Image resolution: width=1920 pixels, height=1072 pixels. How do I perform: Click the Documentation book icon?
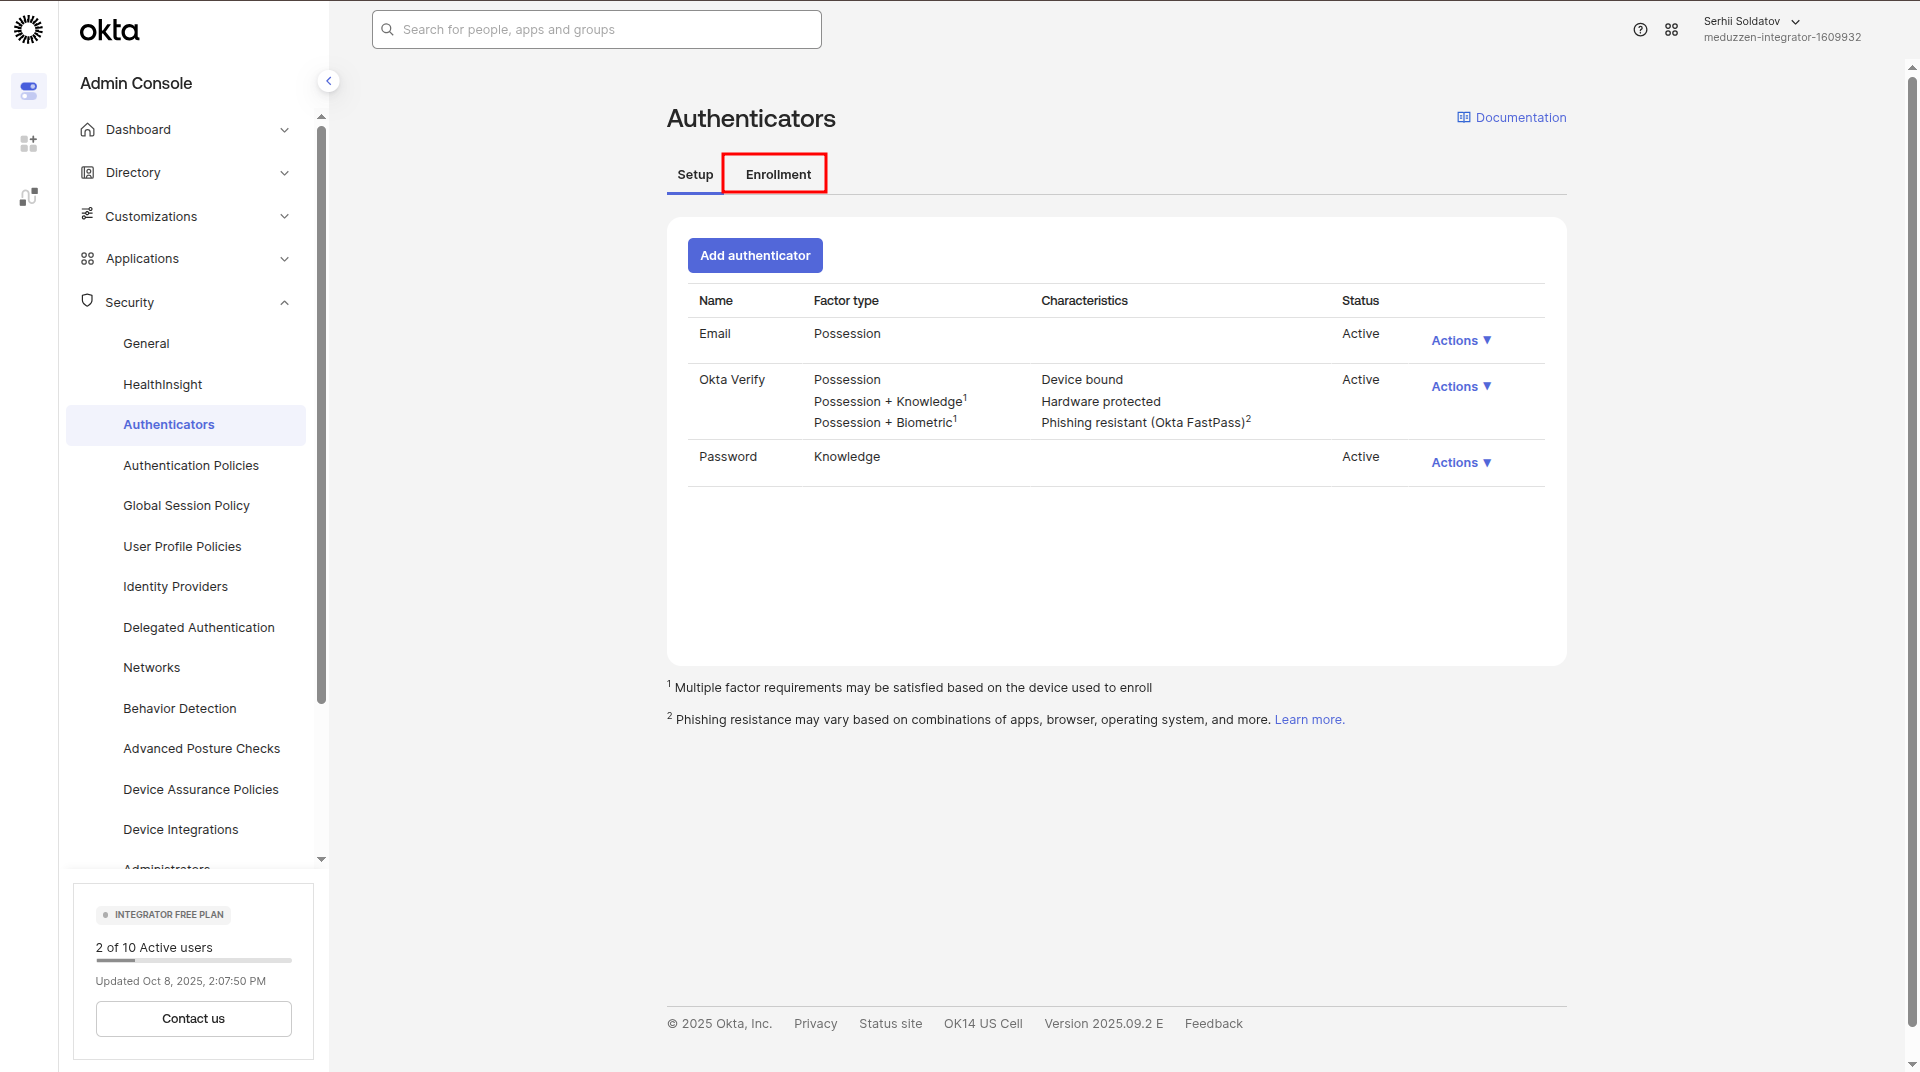pos(1463,117)
